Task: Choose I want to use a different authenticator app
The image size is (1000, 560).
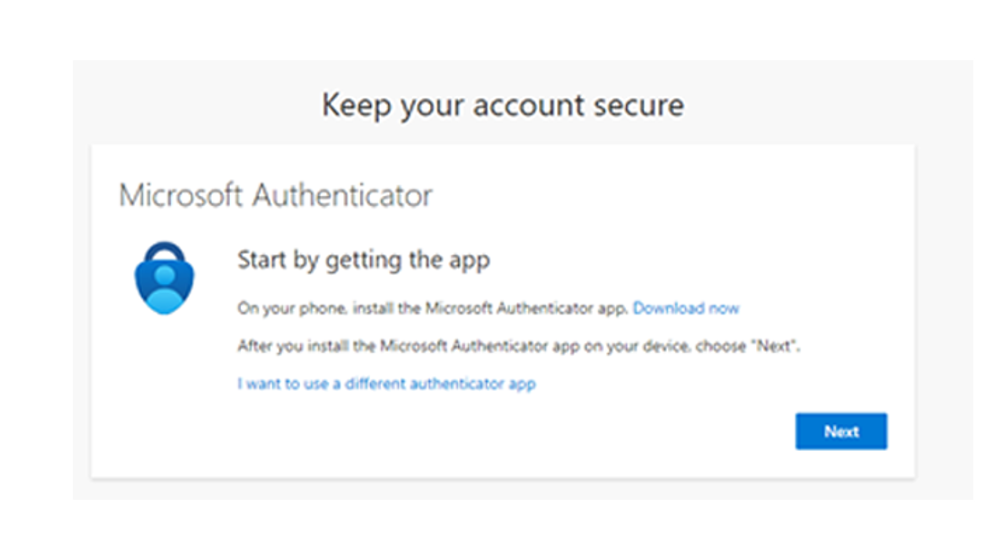Action: pos(386,384)
